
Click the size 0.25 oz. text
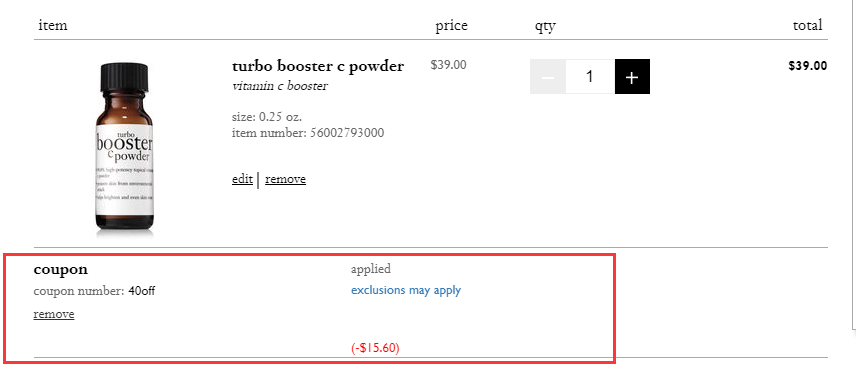coord(267,117)
